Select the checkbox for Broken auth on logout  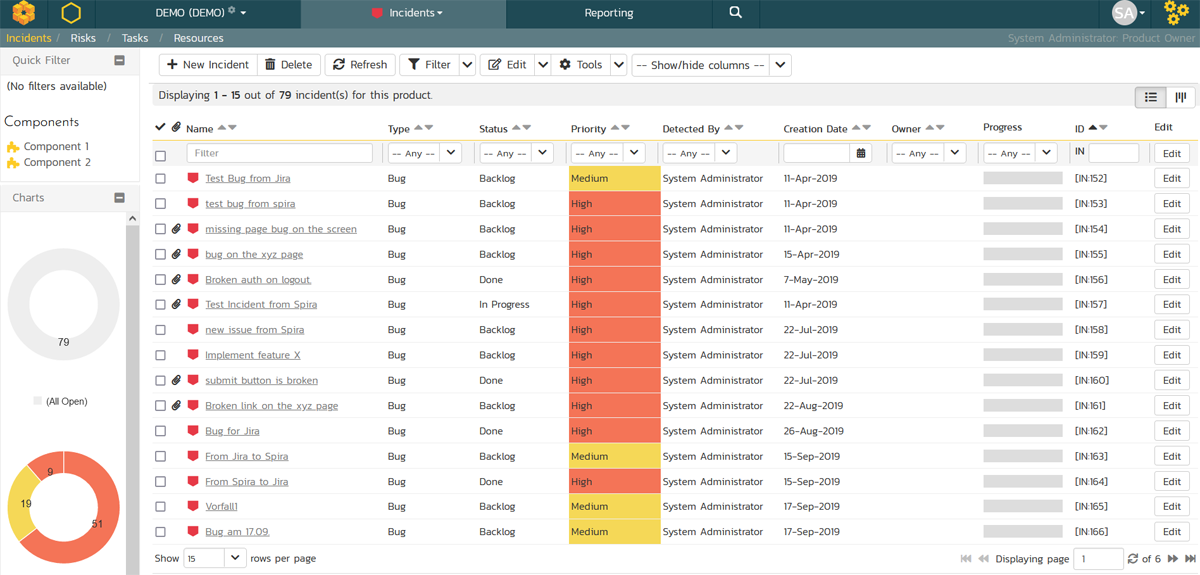point(160,280)
